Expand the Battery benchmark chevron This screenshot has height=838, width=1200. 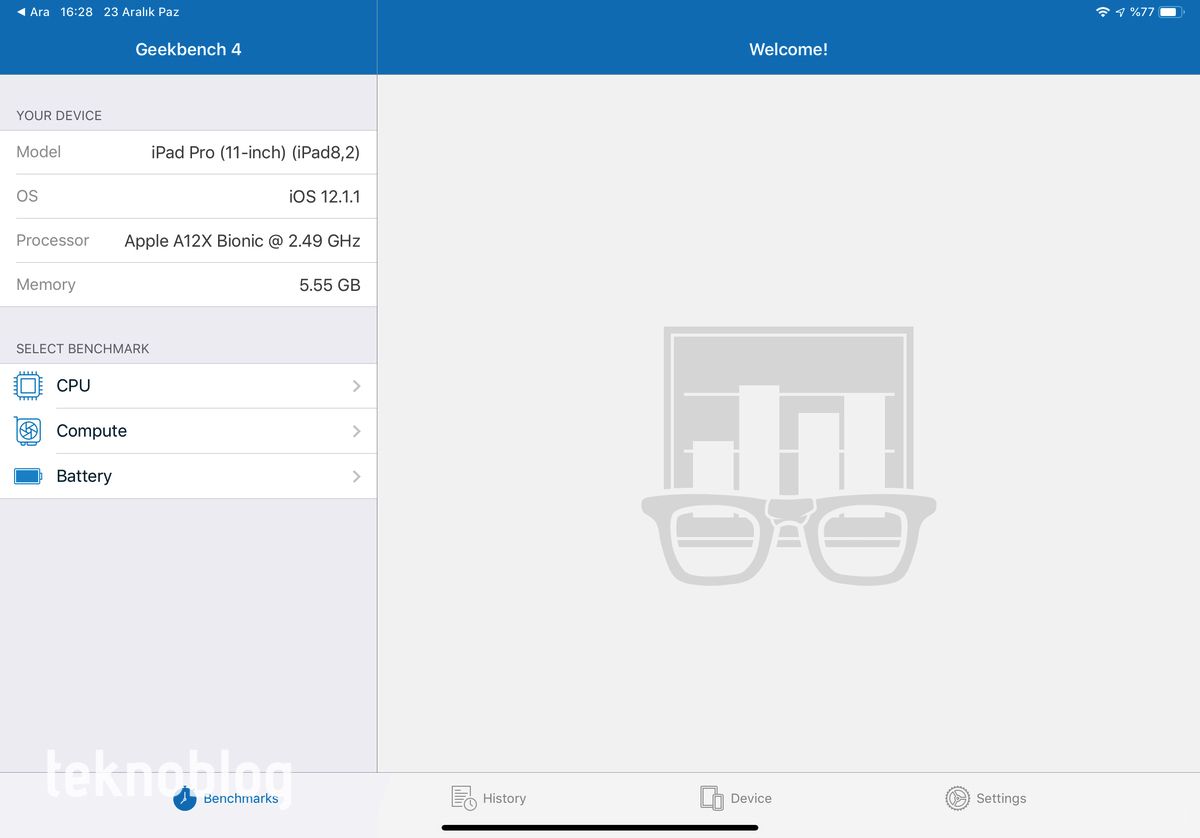[356, 477]
